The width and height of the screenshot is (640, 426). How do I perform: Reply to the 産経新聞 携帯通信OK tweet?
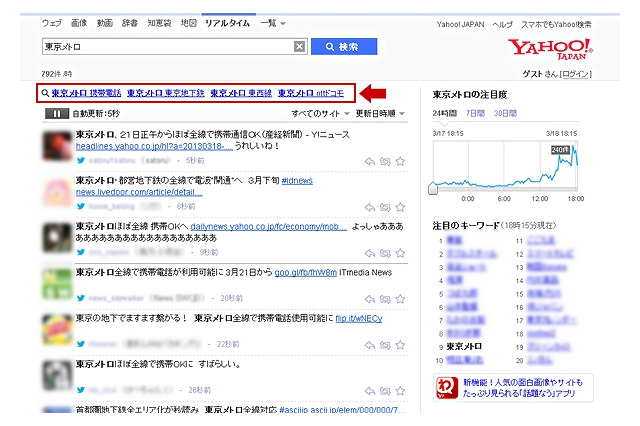click(x=370, y=161)
